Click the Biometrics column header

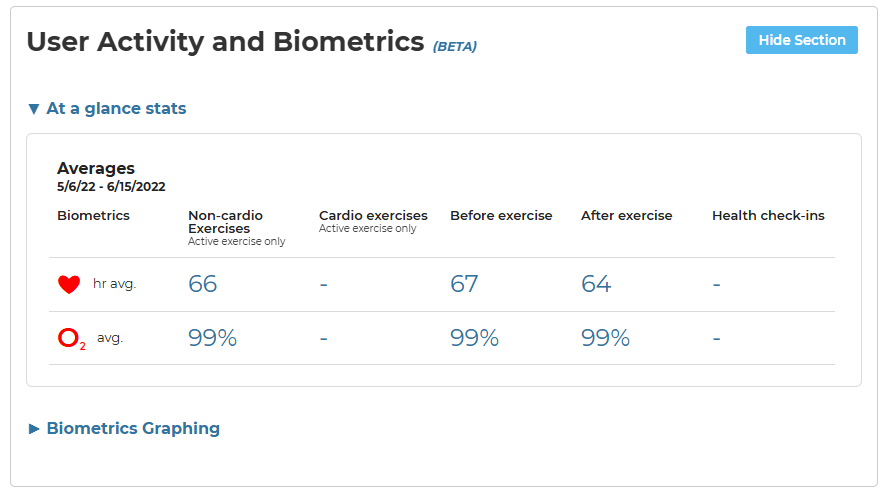tap(93, 215)
